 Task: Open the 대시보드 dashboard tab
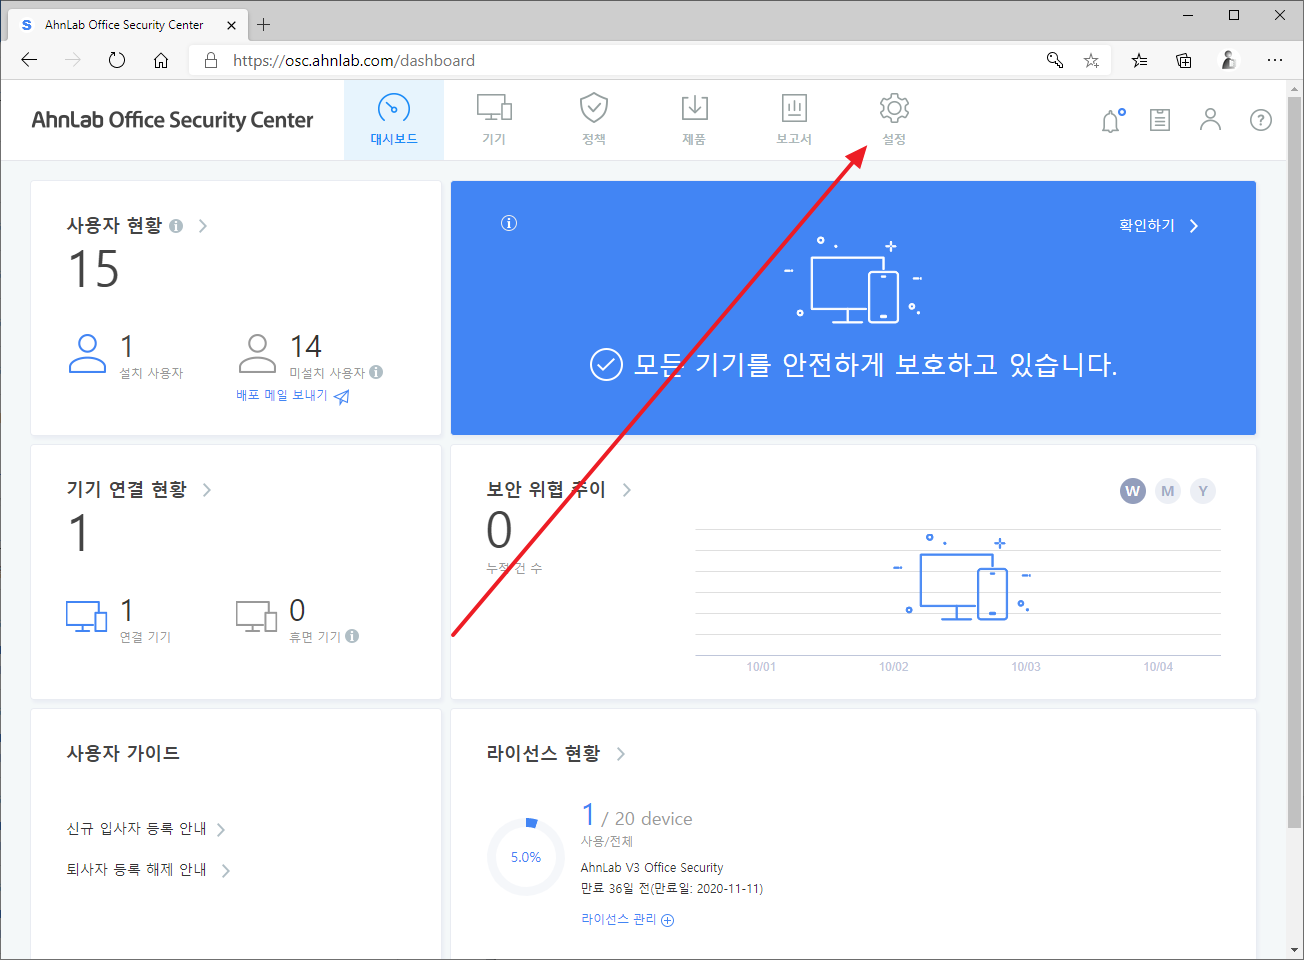[394, 120]
